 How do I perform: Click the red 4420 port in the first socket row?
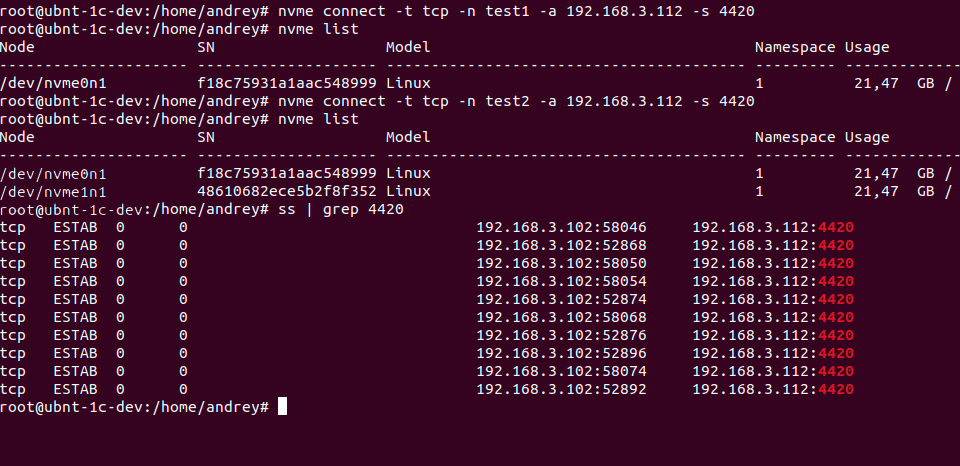tap(836, 227)
